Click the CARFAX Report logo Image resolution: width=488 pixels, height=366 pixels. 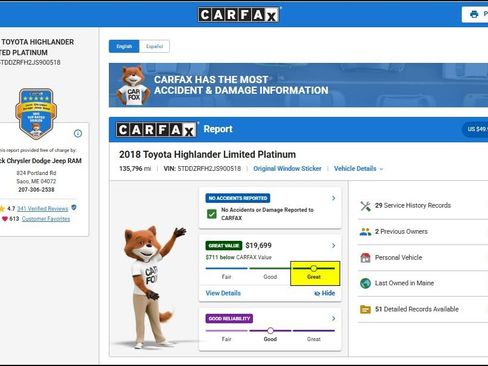click(156, 130)
